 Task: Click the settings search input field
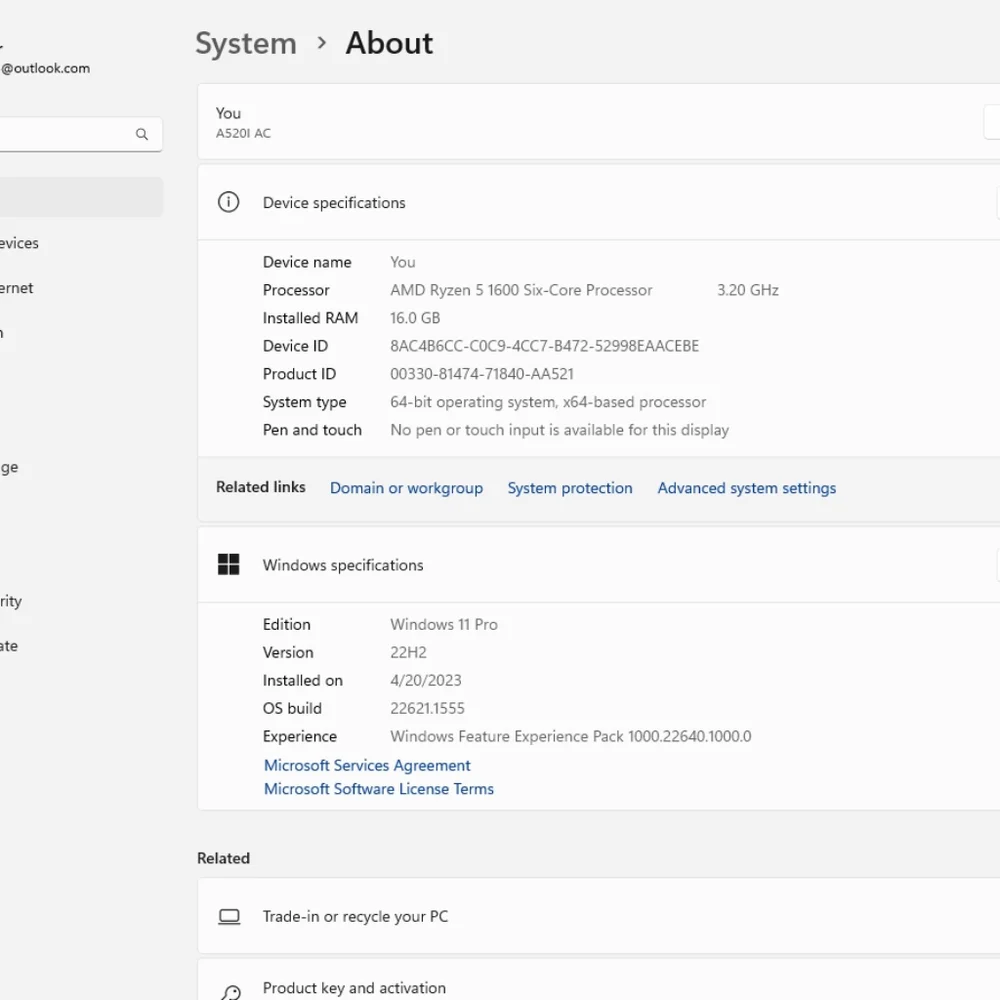click(80, 134)
